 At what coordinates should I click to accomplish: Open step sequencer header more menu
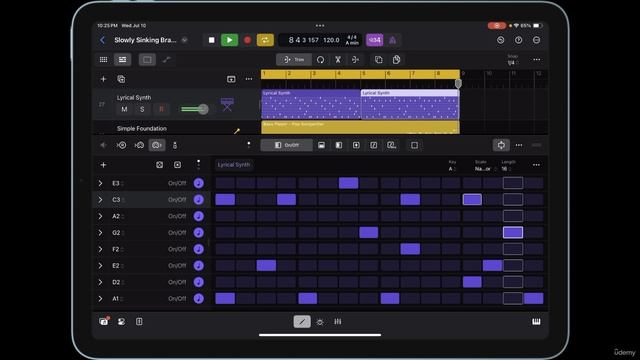pyautogui.click(x=536, y=165)
